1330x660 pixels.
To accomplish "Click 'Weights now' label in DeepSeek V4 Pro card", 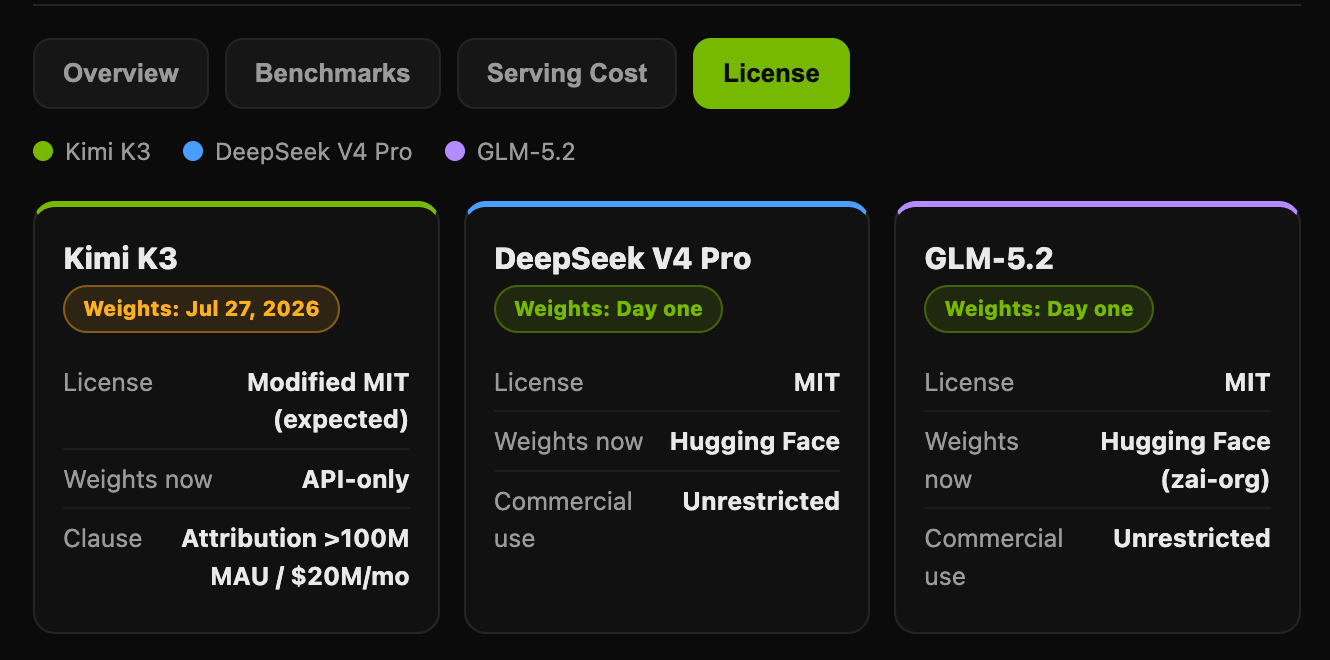I will [569, 442].
